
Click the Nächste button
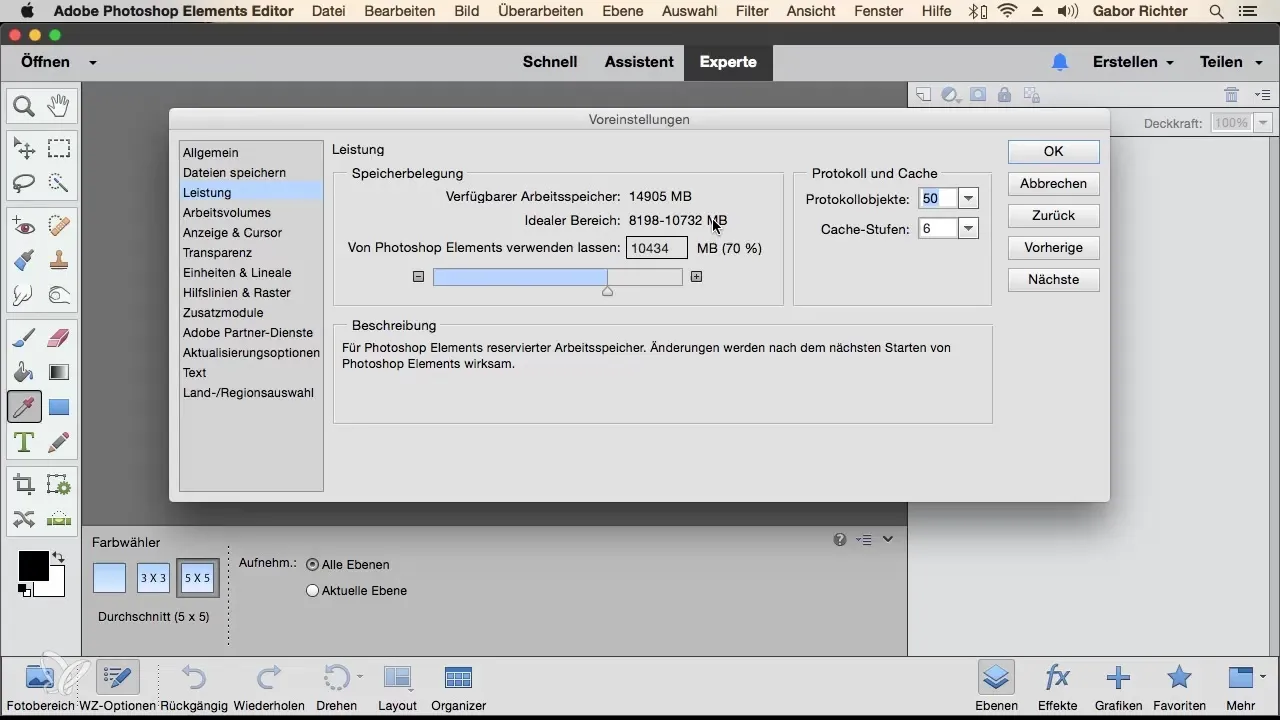coord(1054,280)
